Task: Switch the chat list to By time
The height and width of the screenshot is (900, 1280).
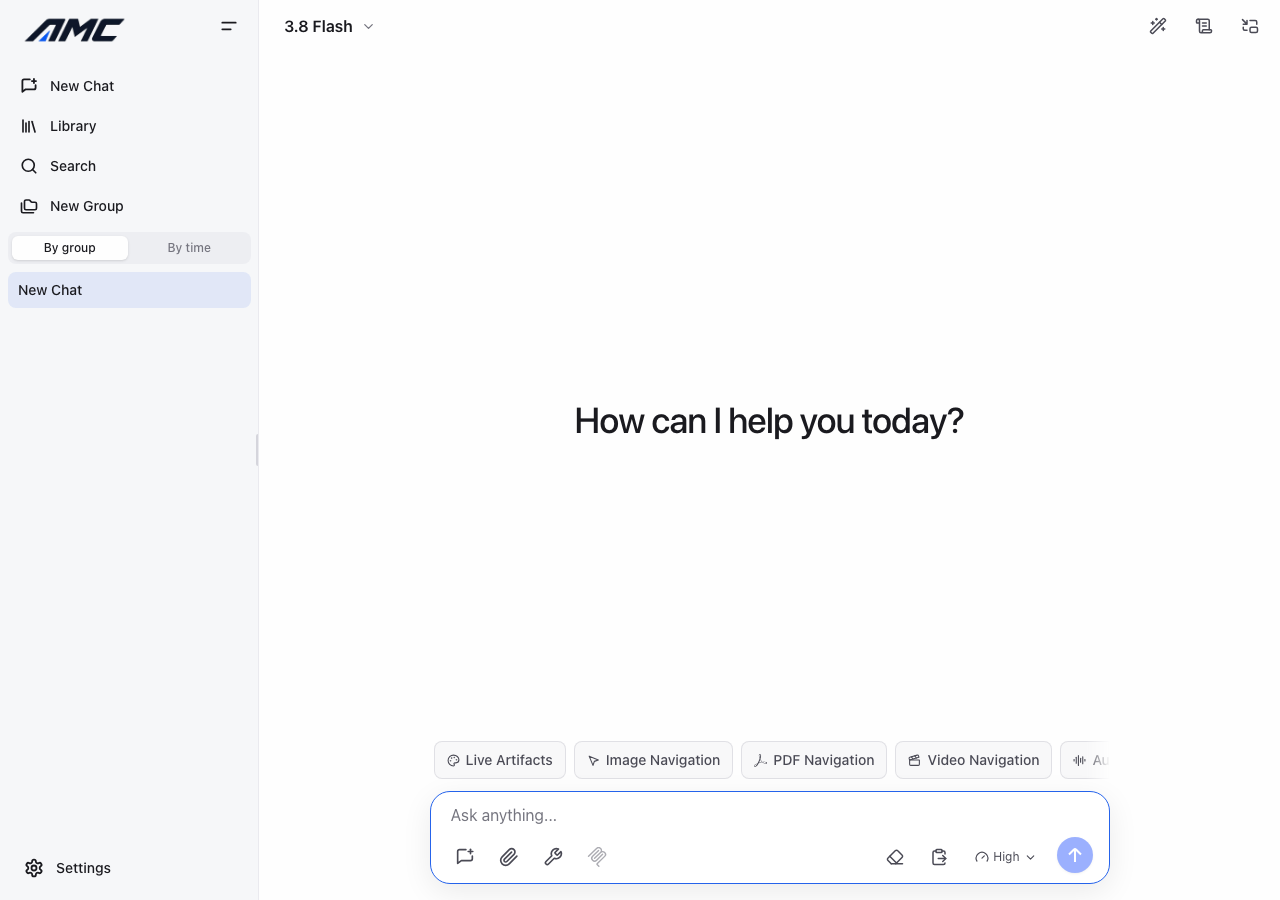Action: [189, 248]
